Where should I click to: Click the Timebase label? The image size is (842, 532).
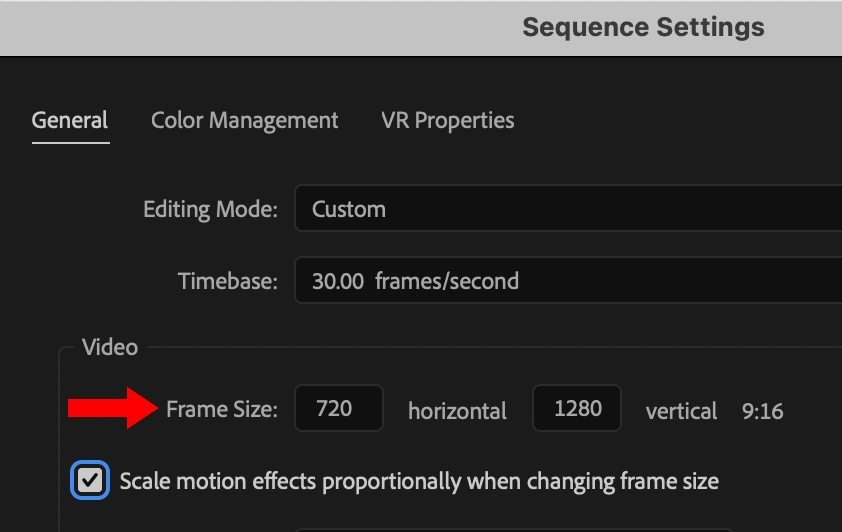pyautogui.click(x=227, y=281)
